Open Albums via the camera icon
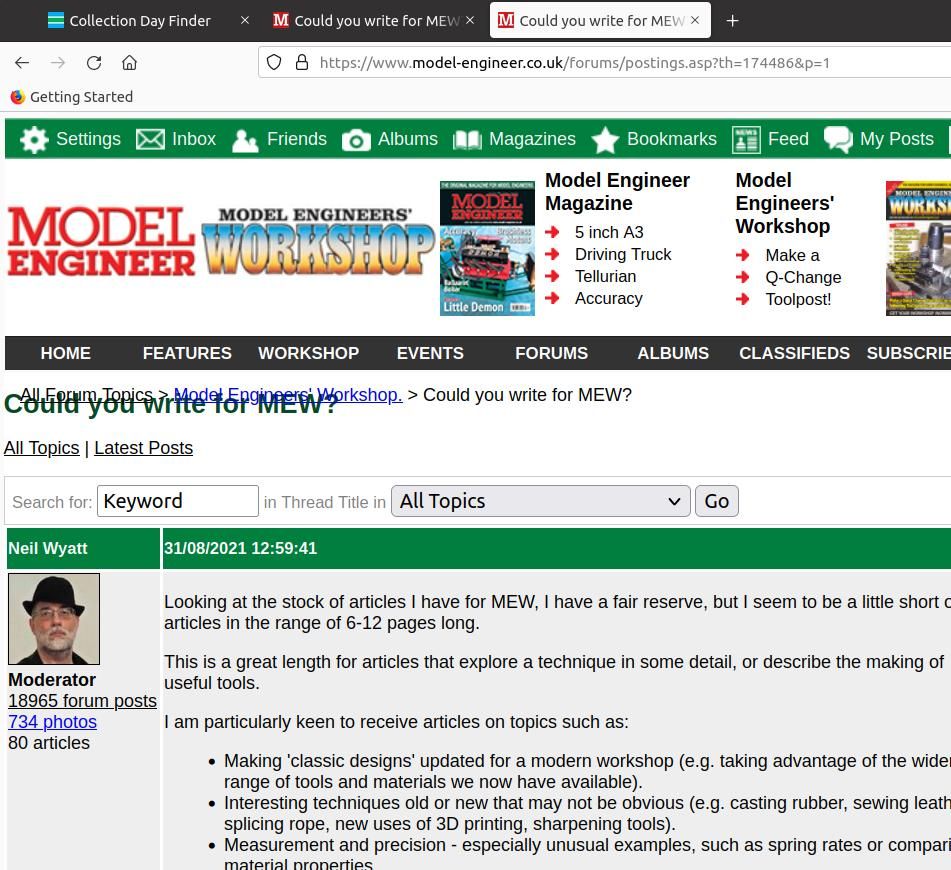The image size is (951, 870). pyautogui.click(x=356, y=140)
